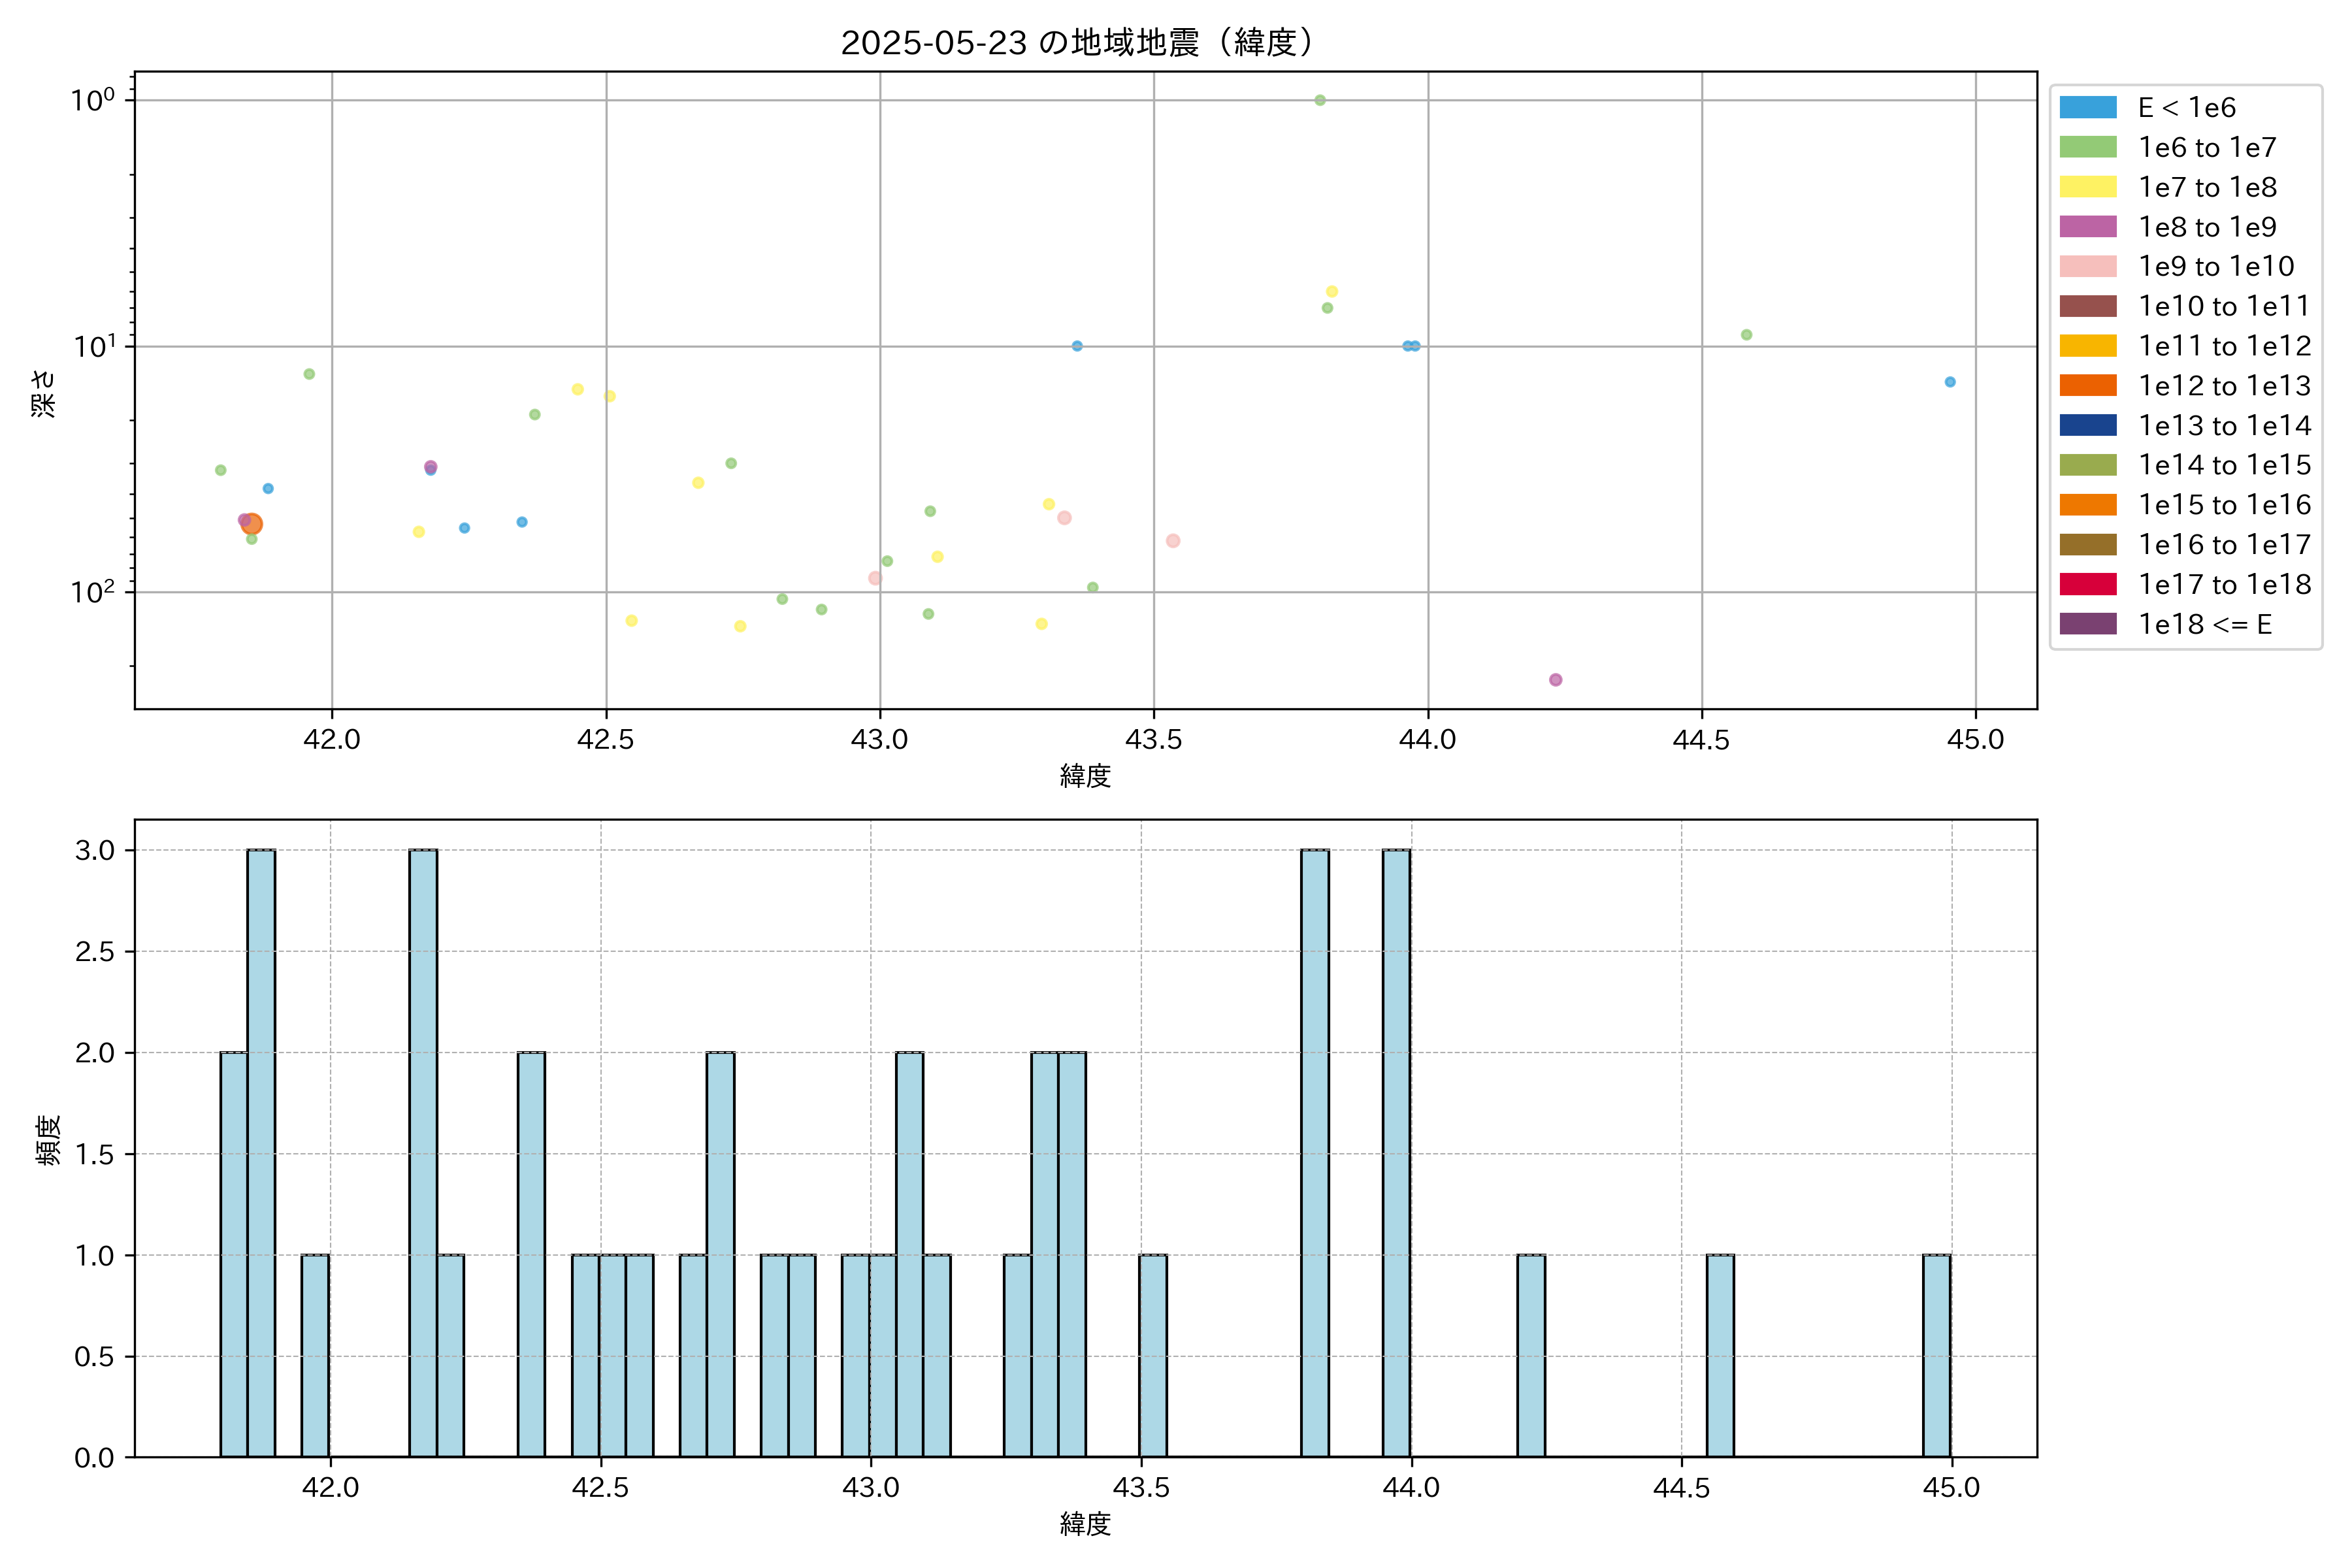Click the navy '1e13 to 1e14' legend swatch

(2088, 425)
